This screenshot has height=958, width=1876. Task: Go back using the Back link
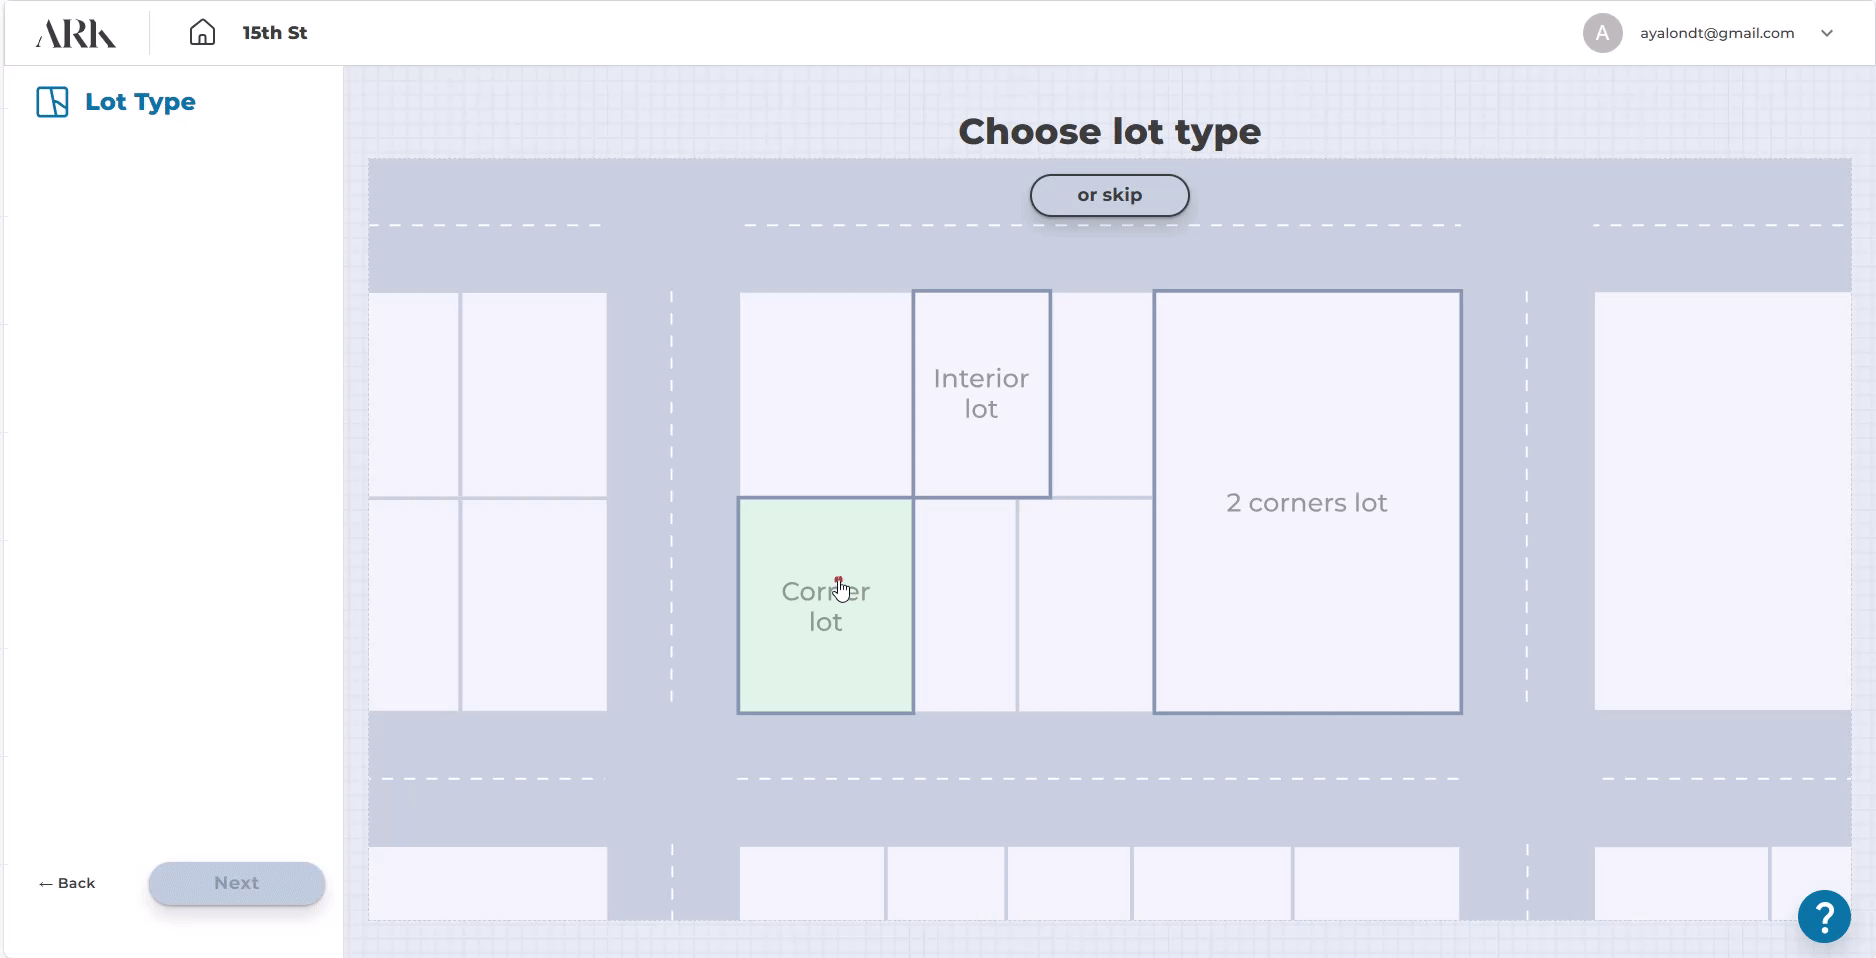67,883
